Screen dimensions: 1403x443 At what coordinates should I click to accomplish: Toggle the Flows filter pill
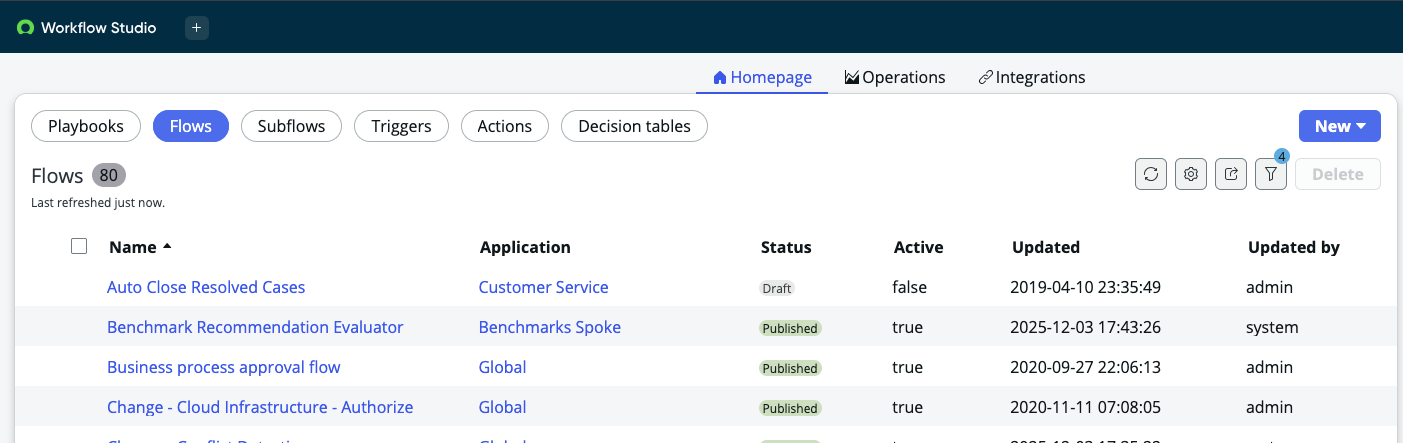point(190,126)
